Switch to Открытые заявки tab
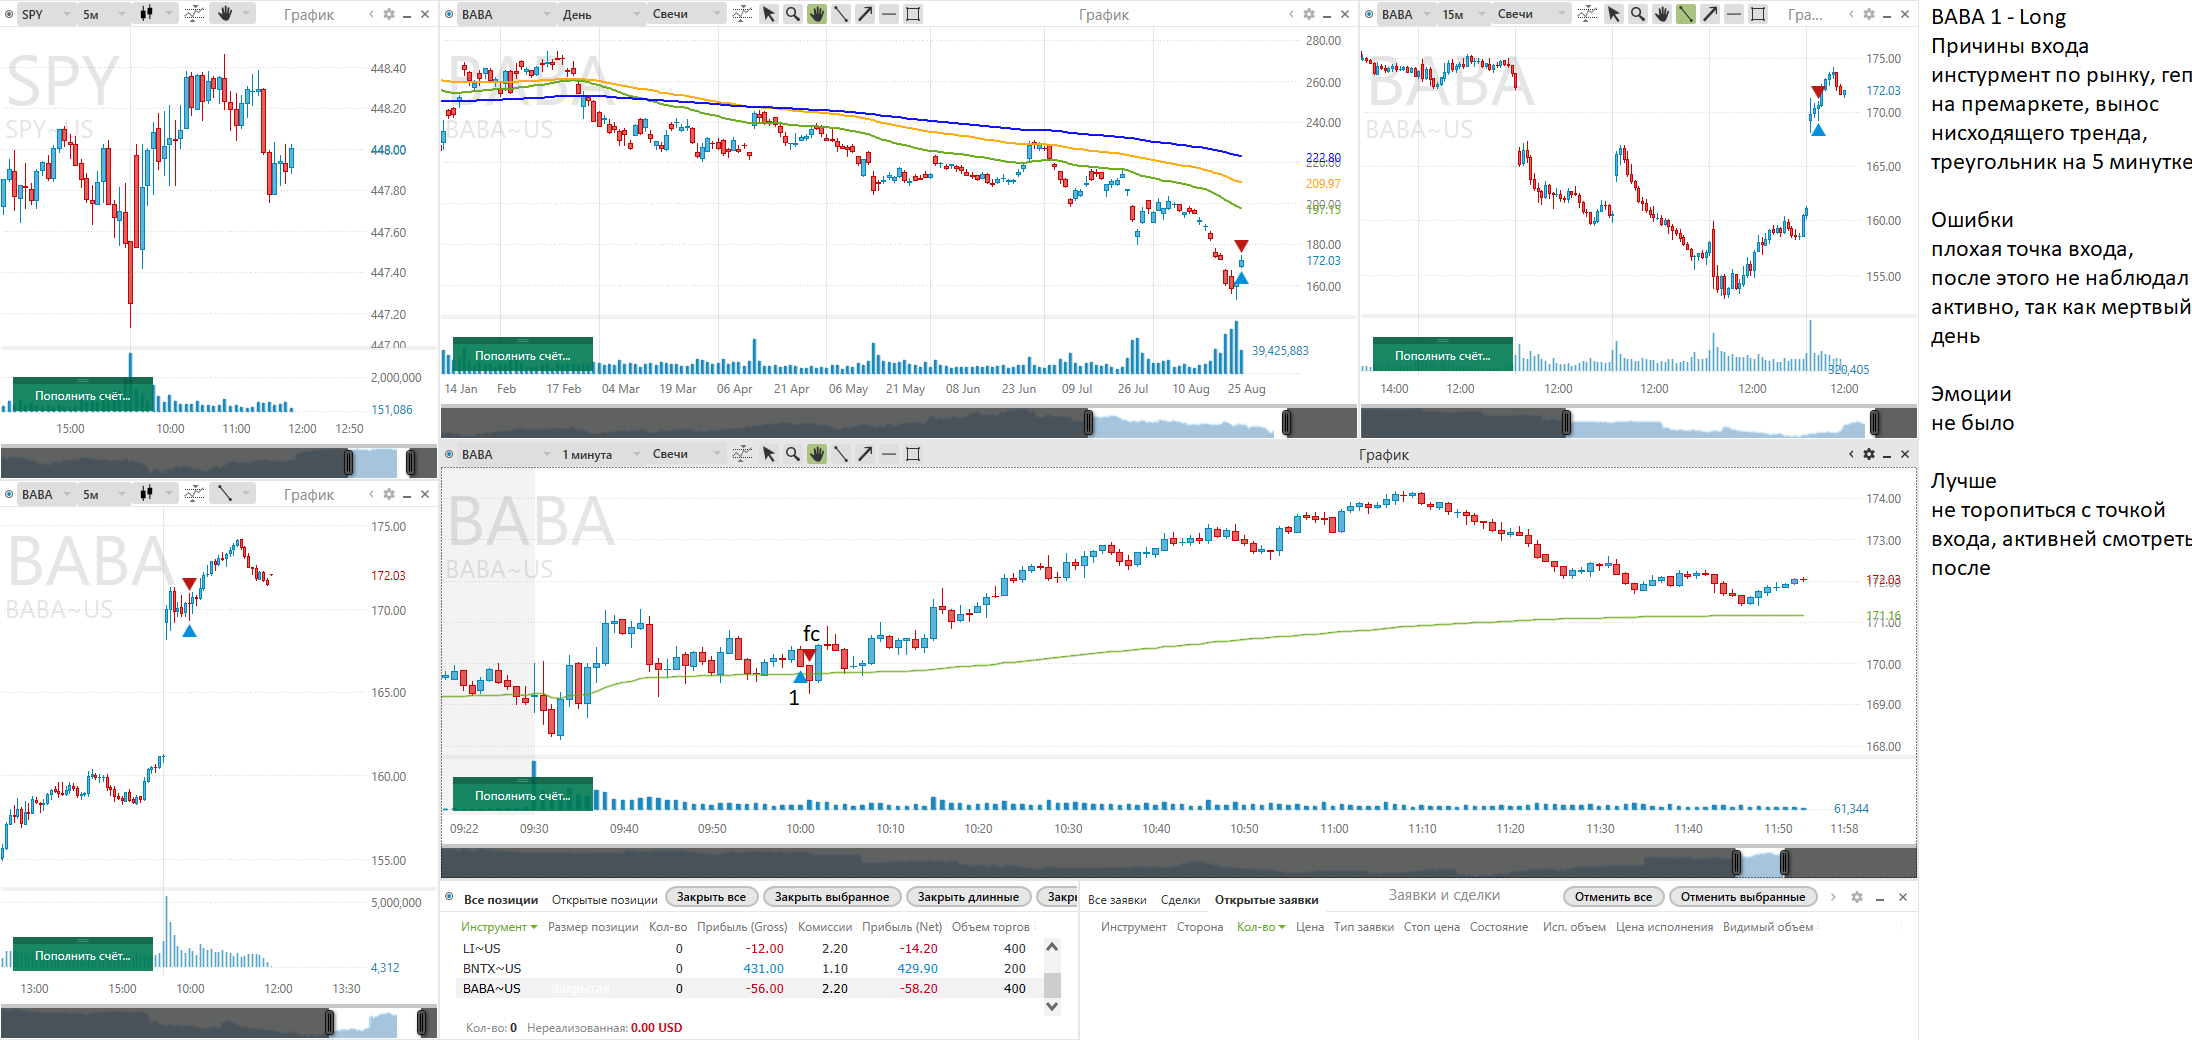Image resolution: width=2192 pixels, height=1040 pixels. click(x=1266, y=899)
